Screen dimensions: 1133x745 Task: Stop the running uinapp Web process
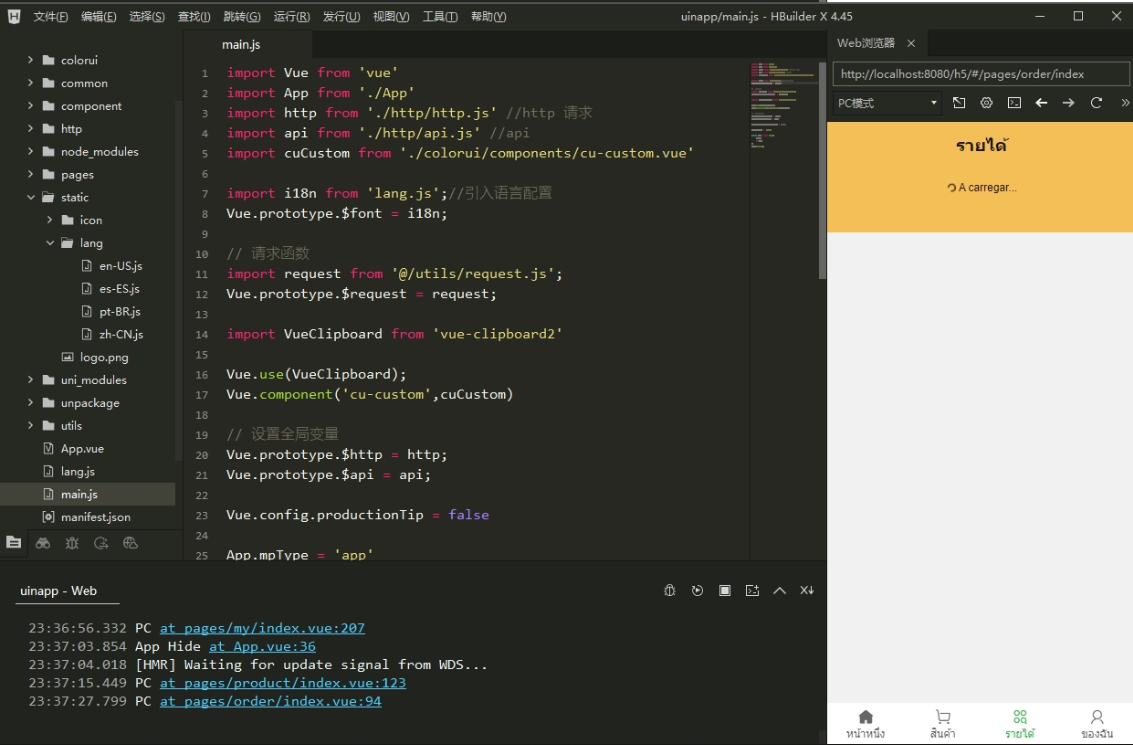pos(725,590)
